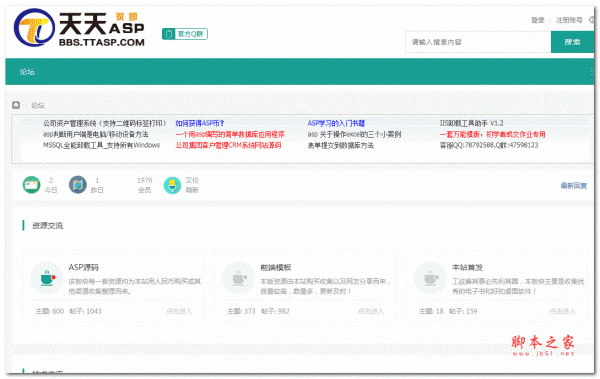The width and height of the screenshot is (600, 379).
Task: Click the 客服QQ:78792588 contact text
Action: [489, 145]
